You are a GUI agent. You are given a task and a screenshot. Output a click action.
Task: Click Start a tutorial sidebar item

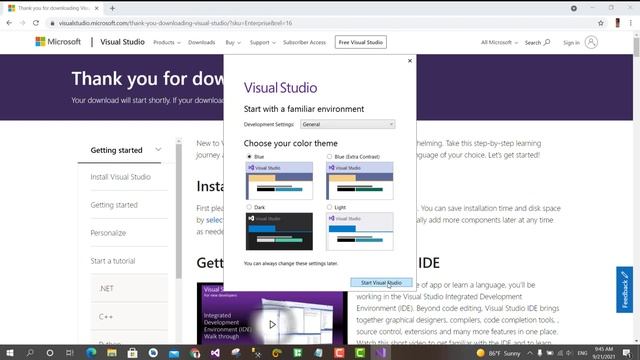point(113,261)
